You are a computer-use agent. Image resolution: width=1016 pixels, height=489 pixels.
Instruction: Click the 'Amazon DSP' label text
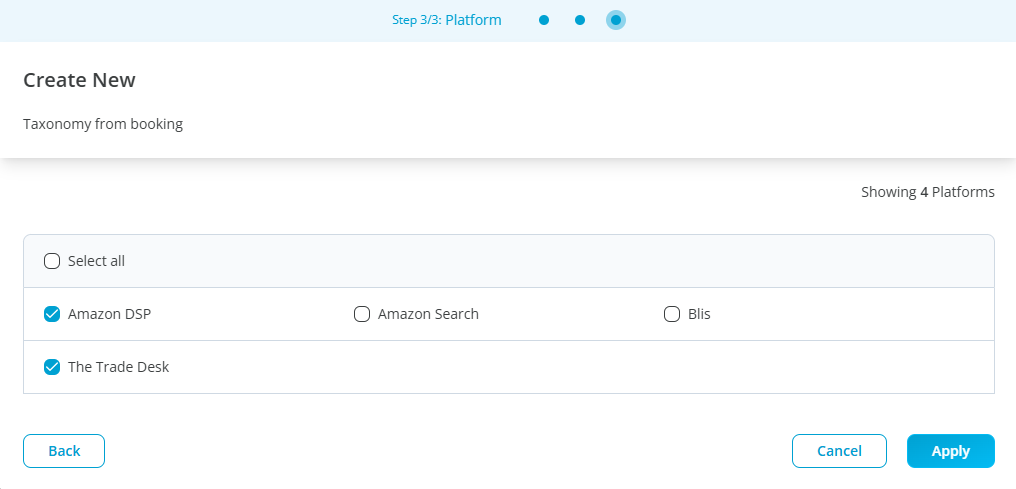109,314
